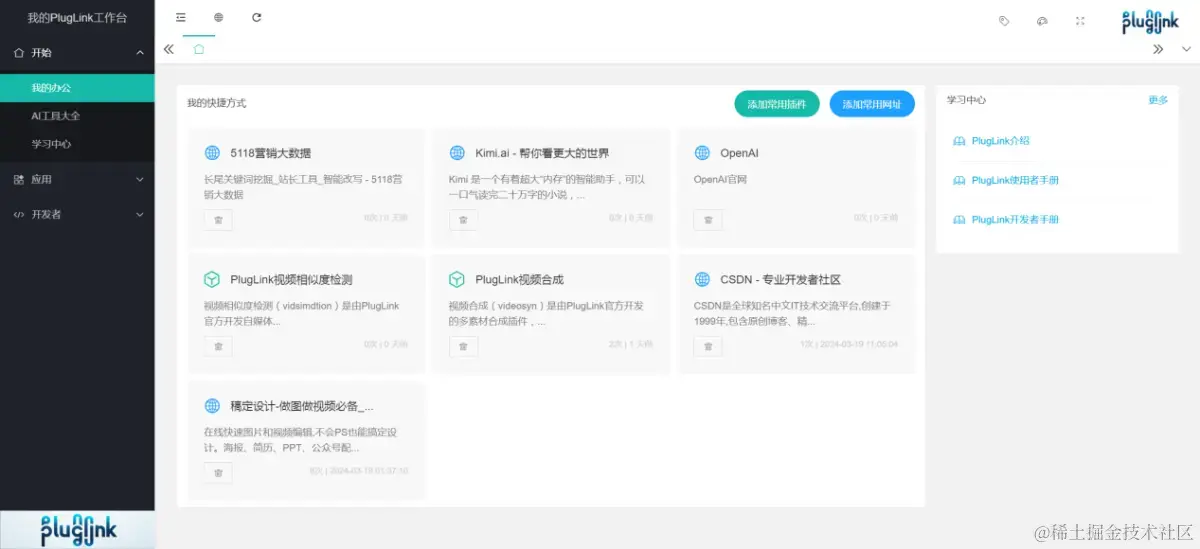Click the book icon beside PlugLink开发者手册
The width and height of the screenshot is (1200, 549).
pyautogui.click(x=960, y=219)
